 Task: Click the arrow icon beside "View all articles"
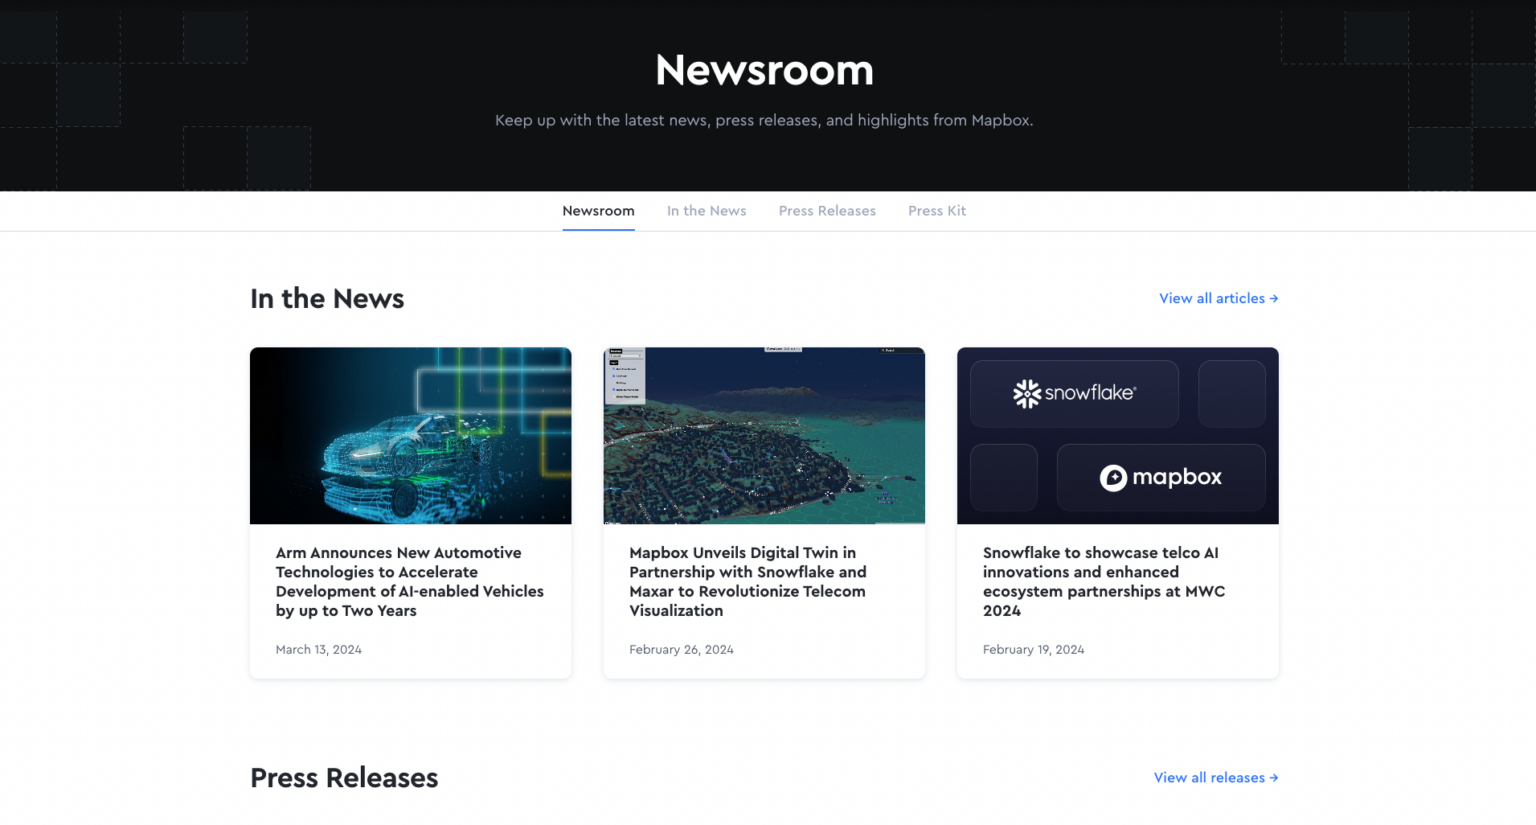[1274, 298]
